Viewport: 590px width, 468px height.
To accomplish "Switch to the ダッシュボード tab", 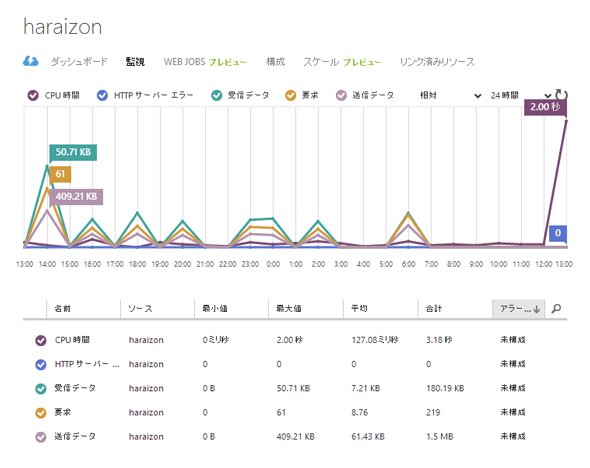I will 79,61.
